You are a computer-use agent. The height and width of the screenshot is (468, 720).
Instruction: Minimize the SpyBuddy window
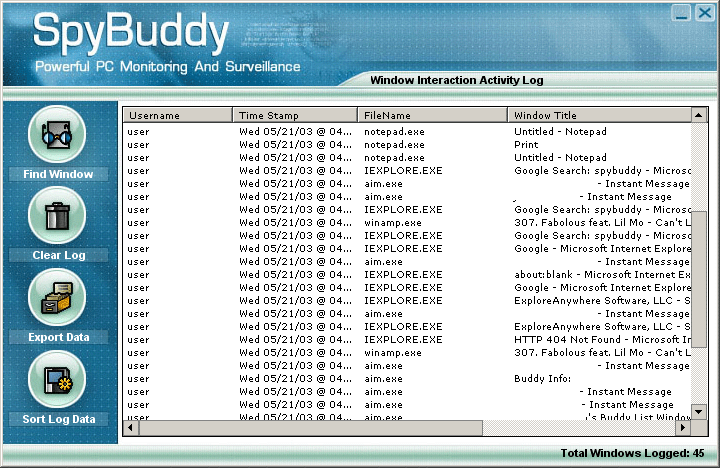tap(681, 12)
